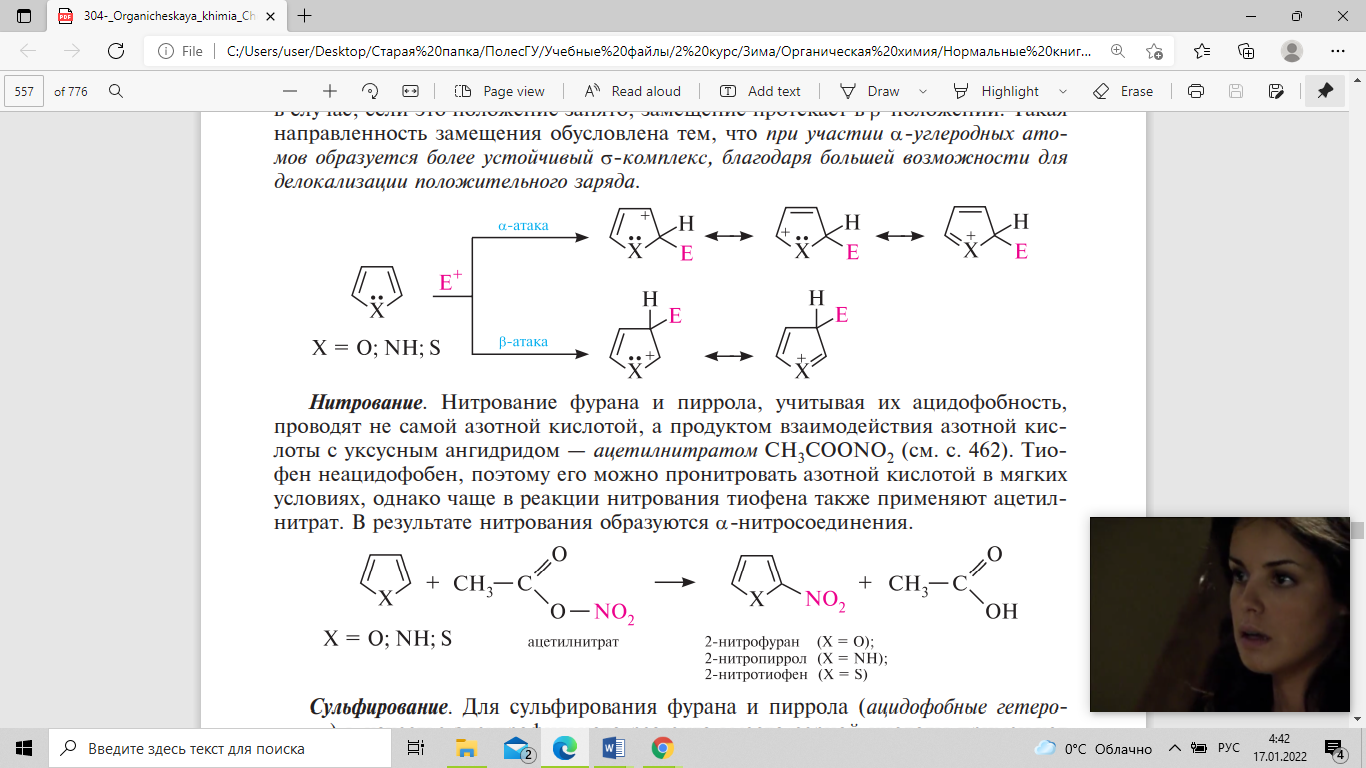The height and width of the screenshot is (768, 1366).
Task: Open browser Settings and more menu
Action: (x=1338, y=51)
